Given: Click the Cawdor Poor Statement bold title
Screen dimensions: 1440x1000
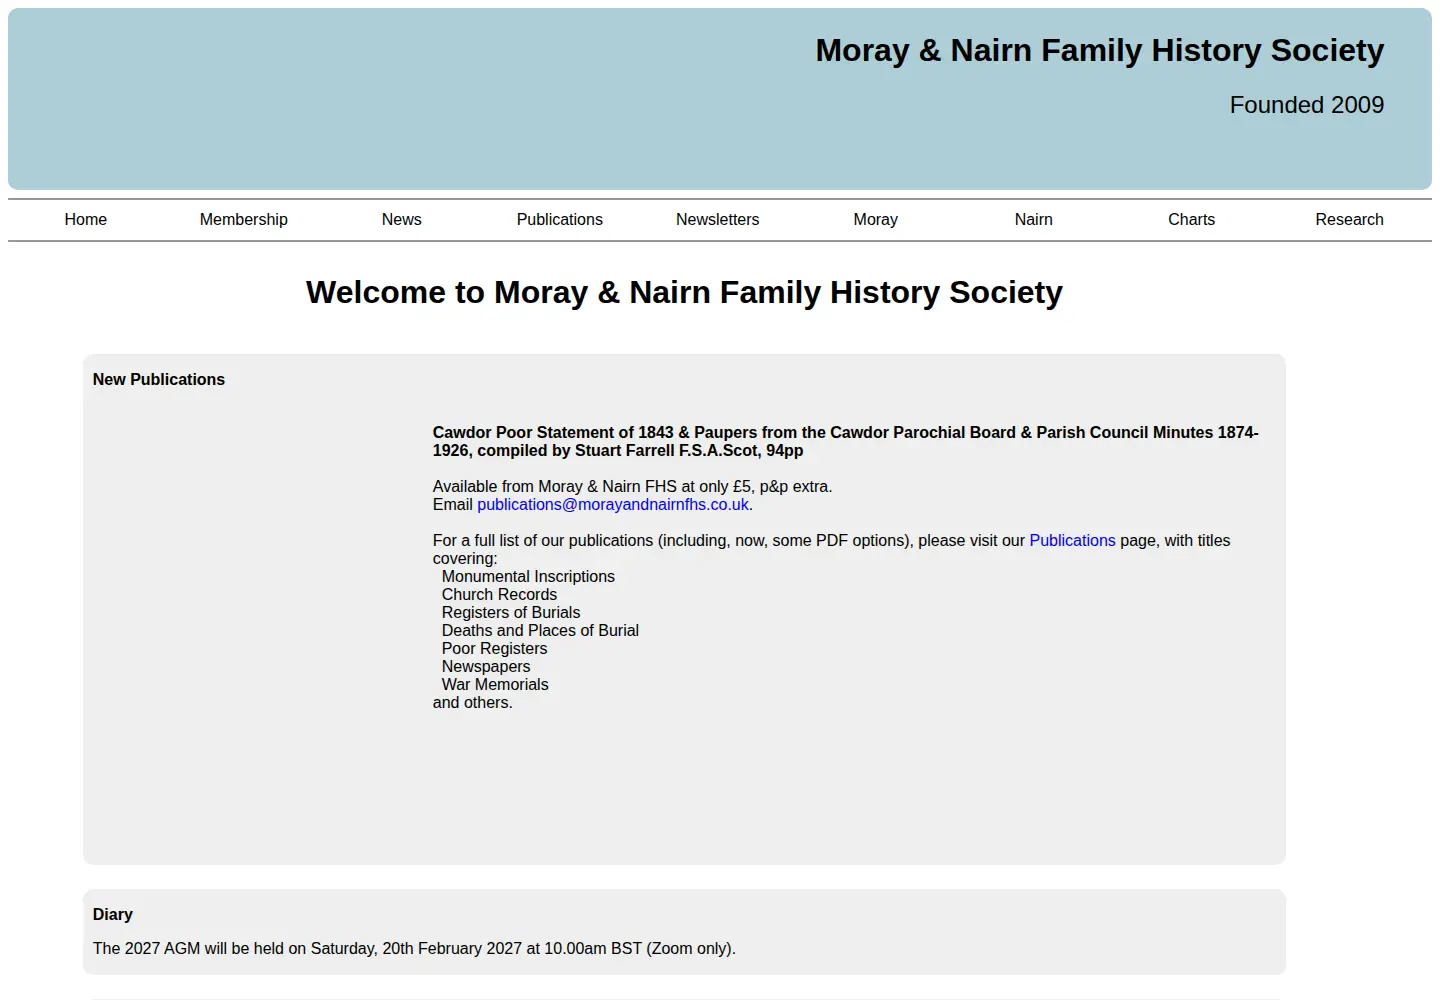Looking at the screenshot, I should point(846,442).
